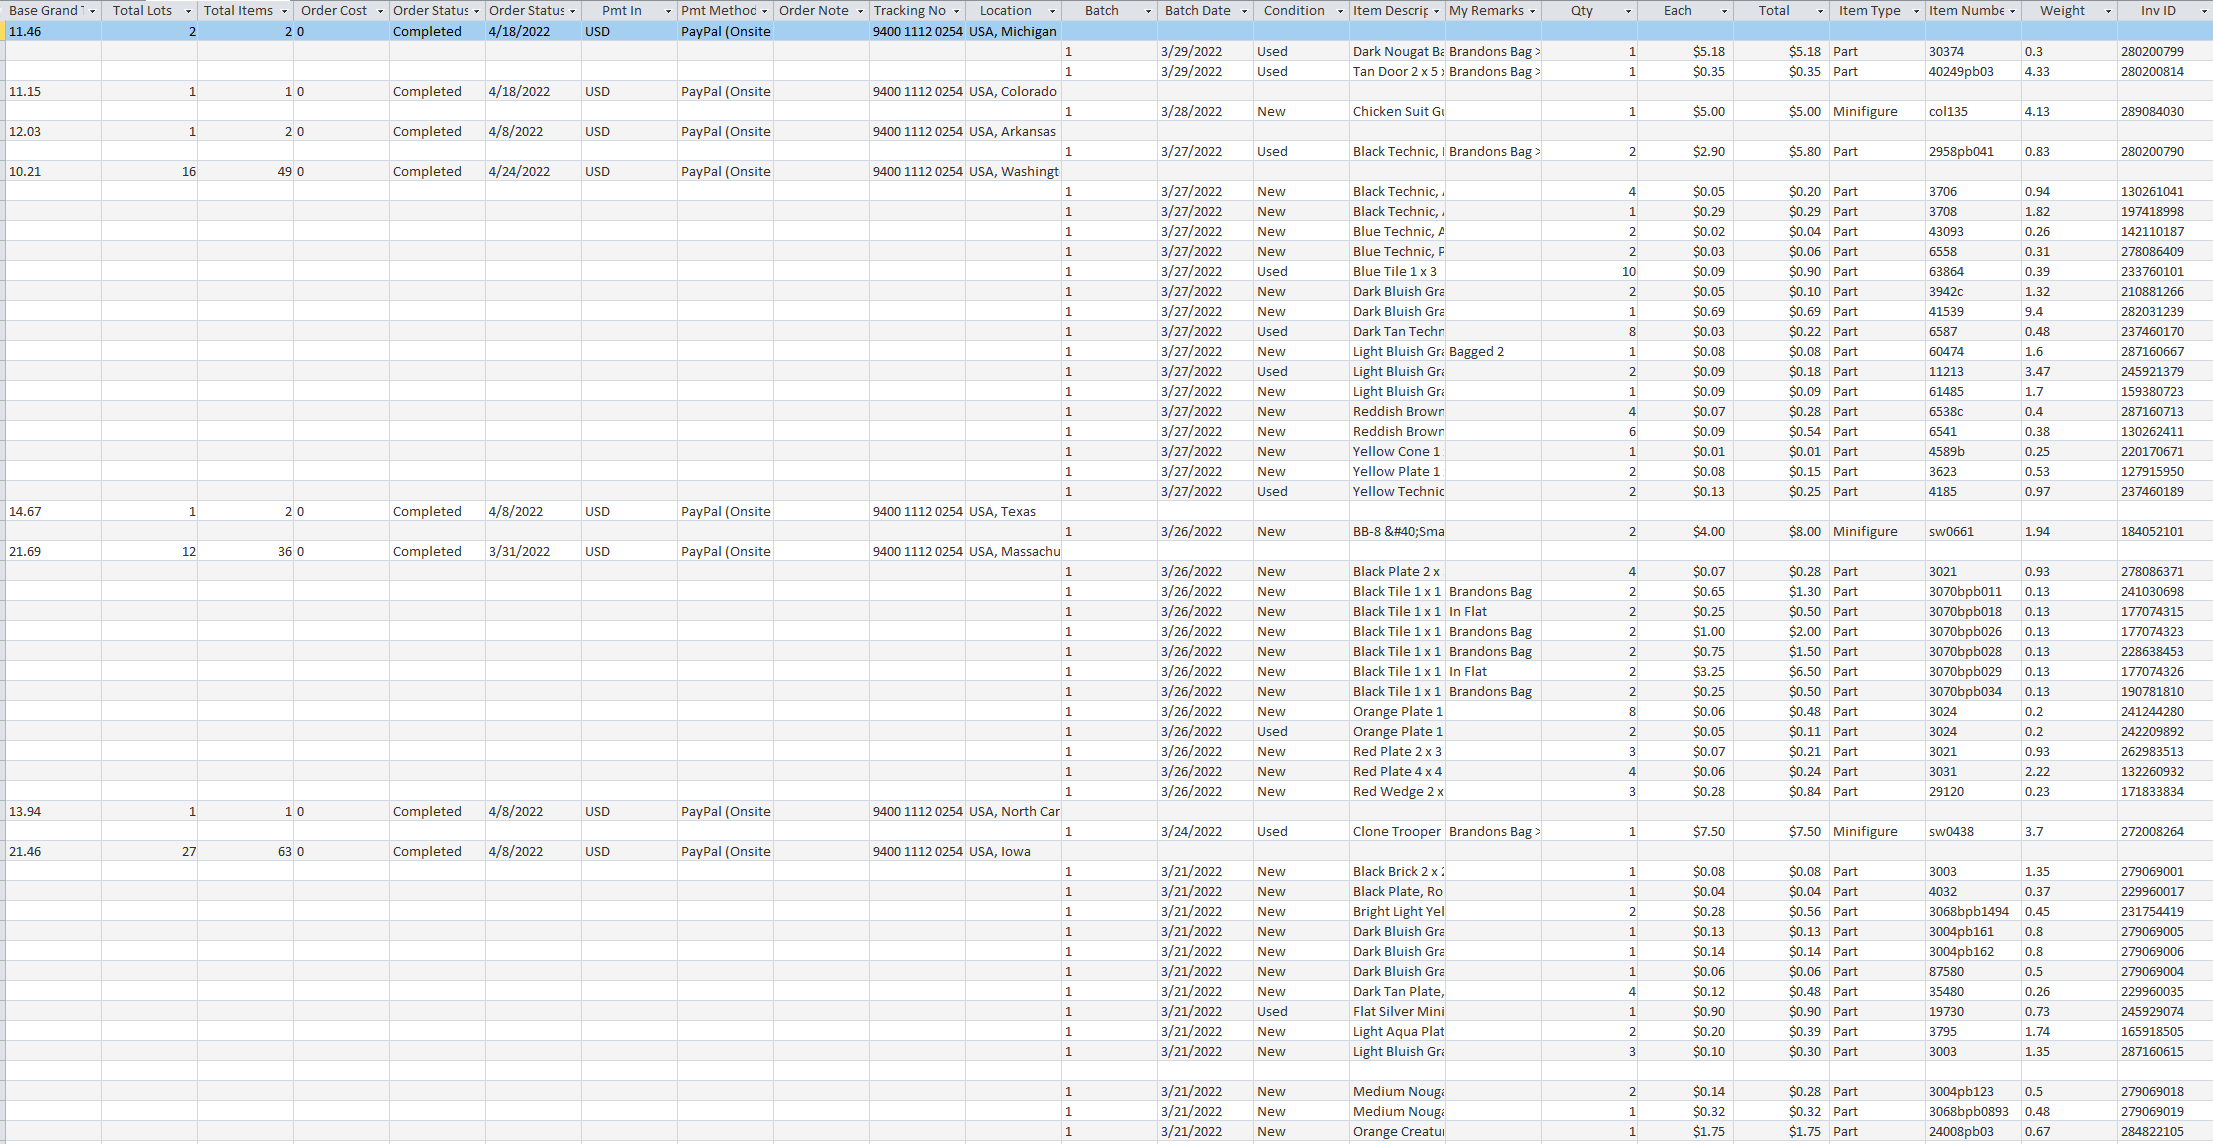
Task: Click the row selector of the highlighted first row
Action: 3,31
